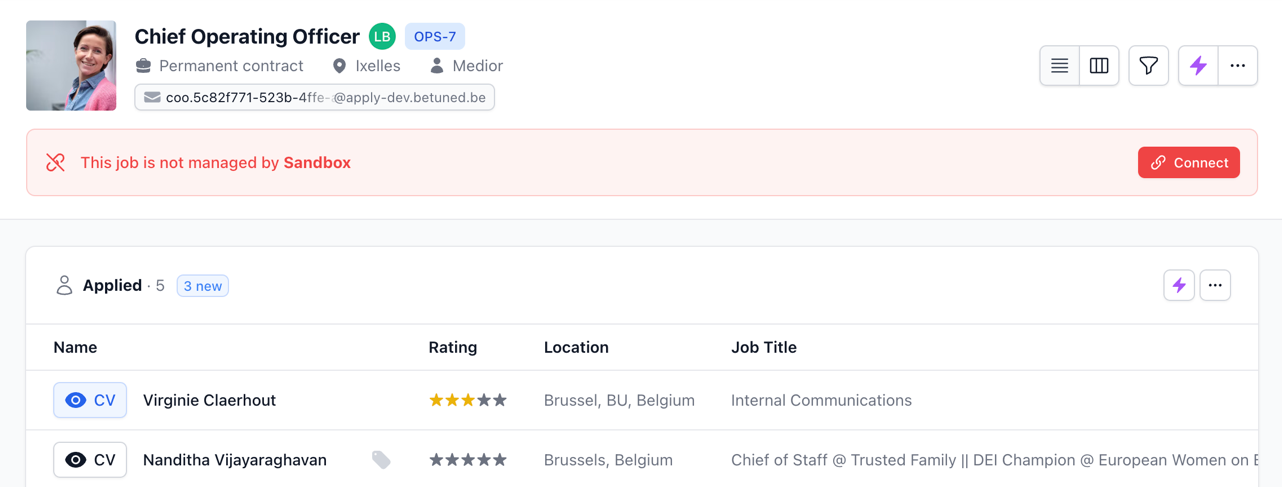
Task: Click the job email address field
Action: 315,98
